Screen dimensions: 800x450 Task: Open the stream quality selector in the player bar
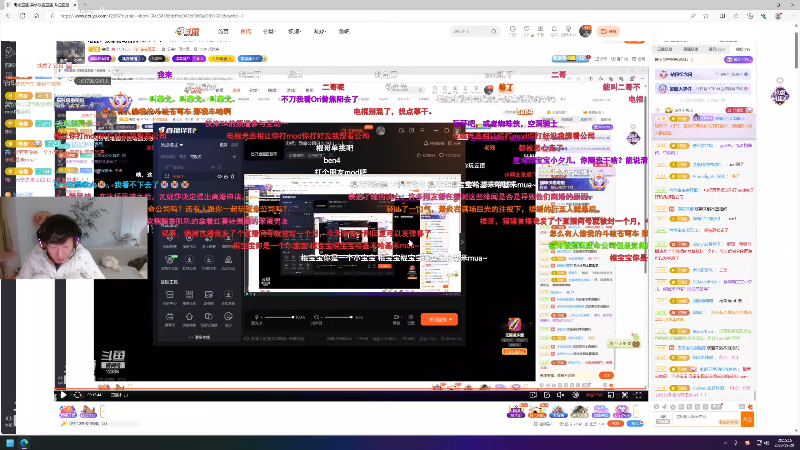[593, 395]
